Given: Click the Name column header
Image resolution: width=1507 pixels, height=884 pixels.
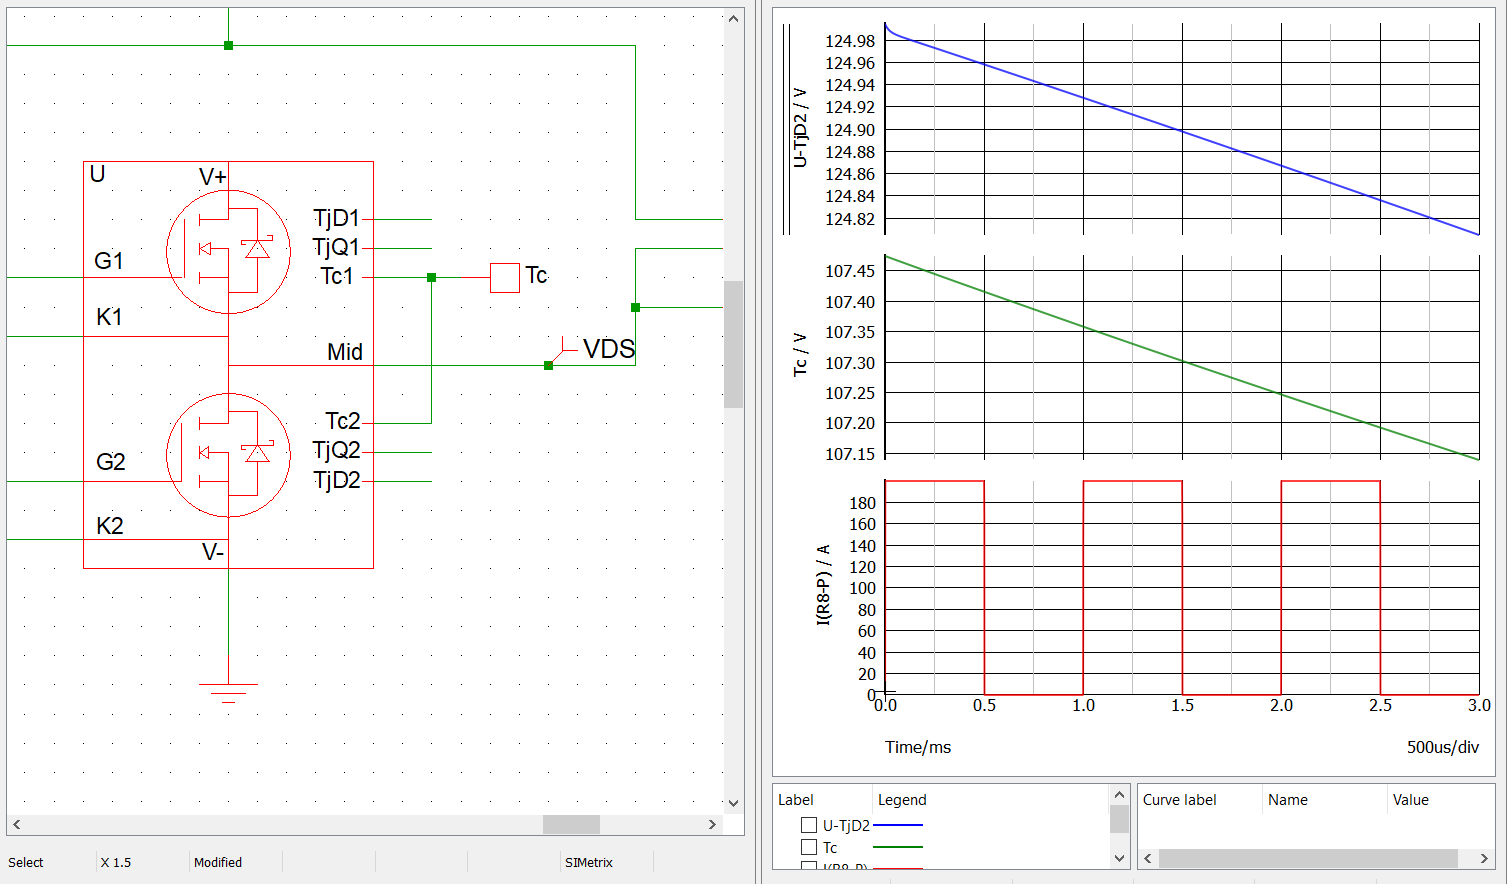Looking at the screenshot, I should point(1288,800).
